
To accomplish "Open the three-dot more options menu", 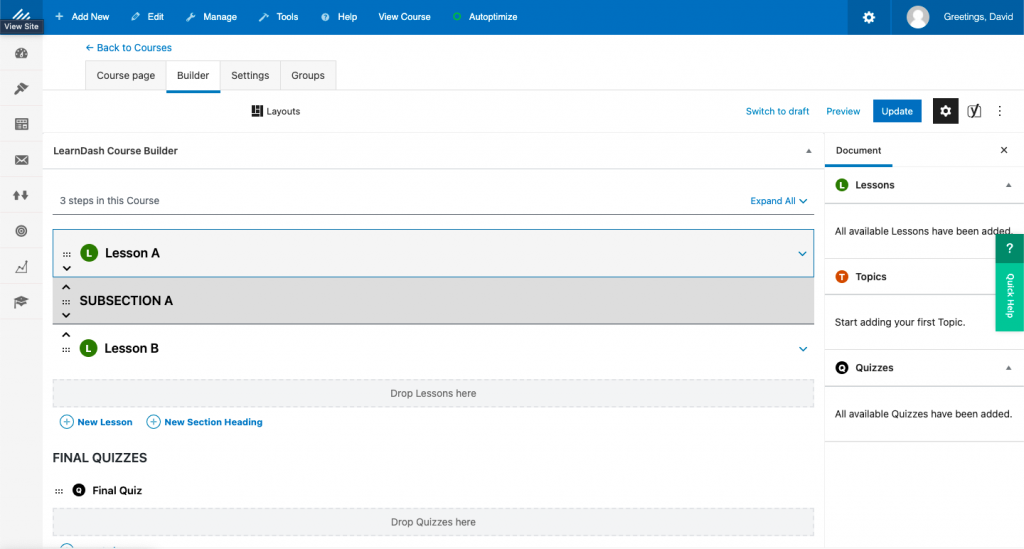I will tap(1001, 111).
